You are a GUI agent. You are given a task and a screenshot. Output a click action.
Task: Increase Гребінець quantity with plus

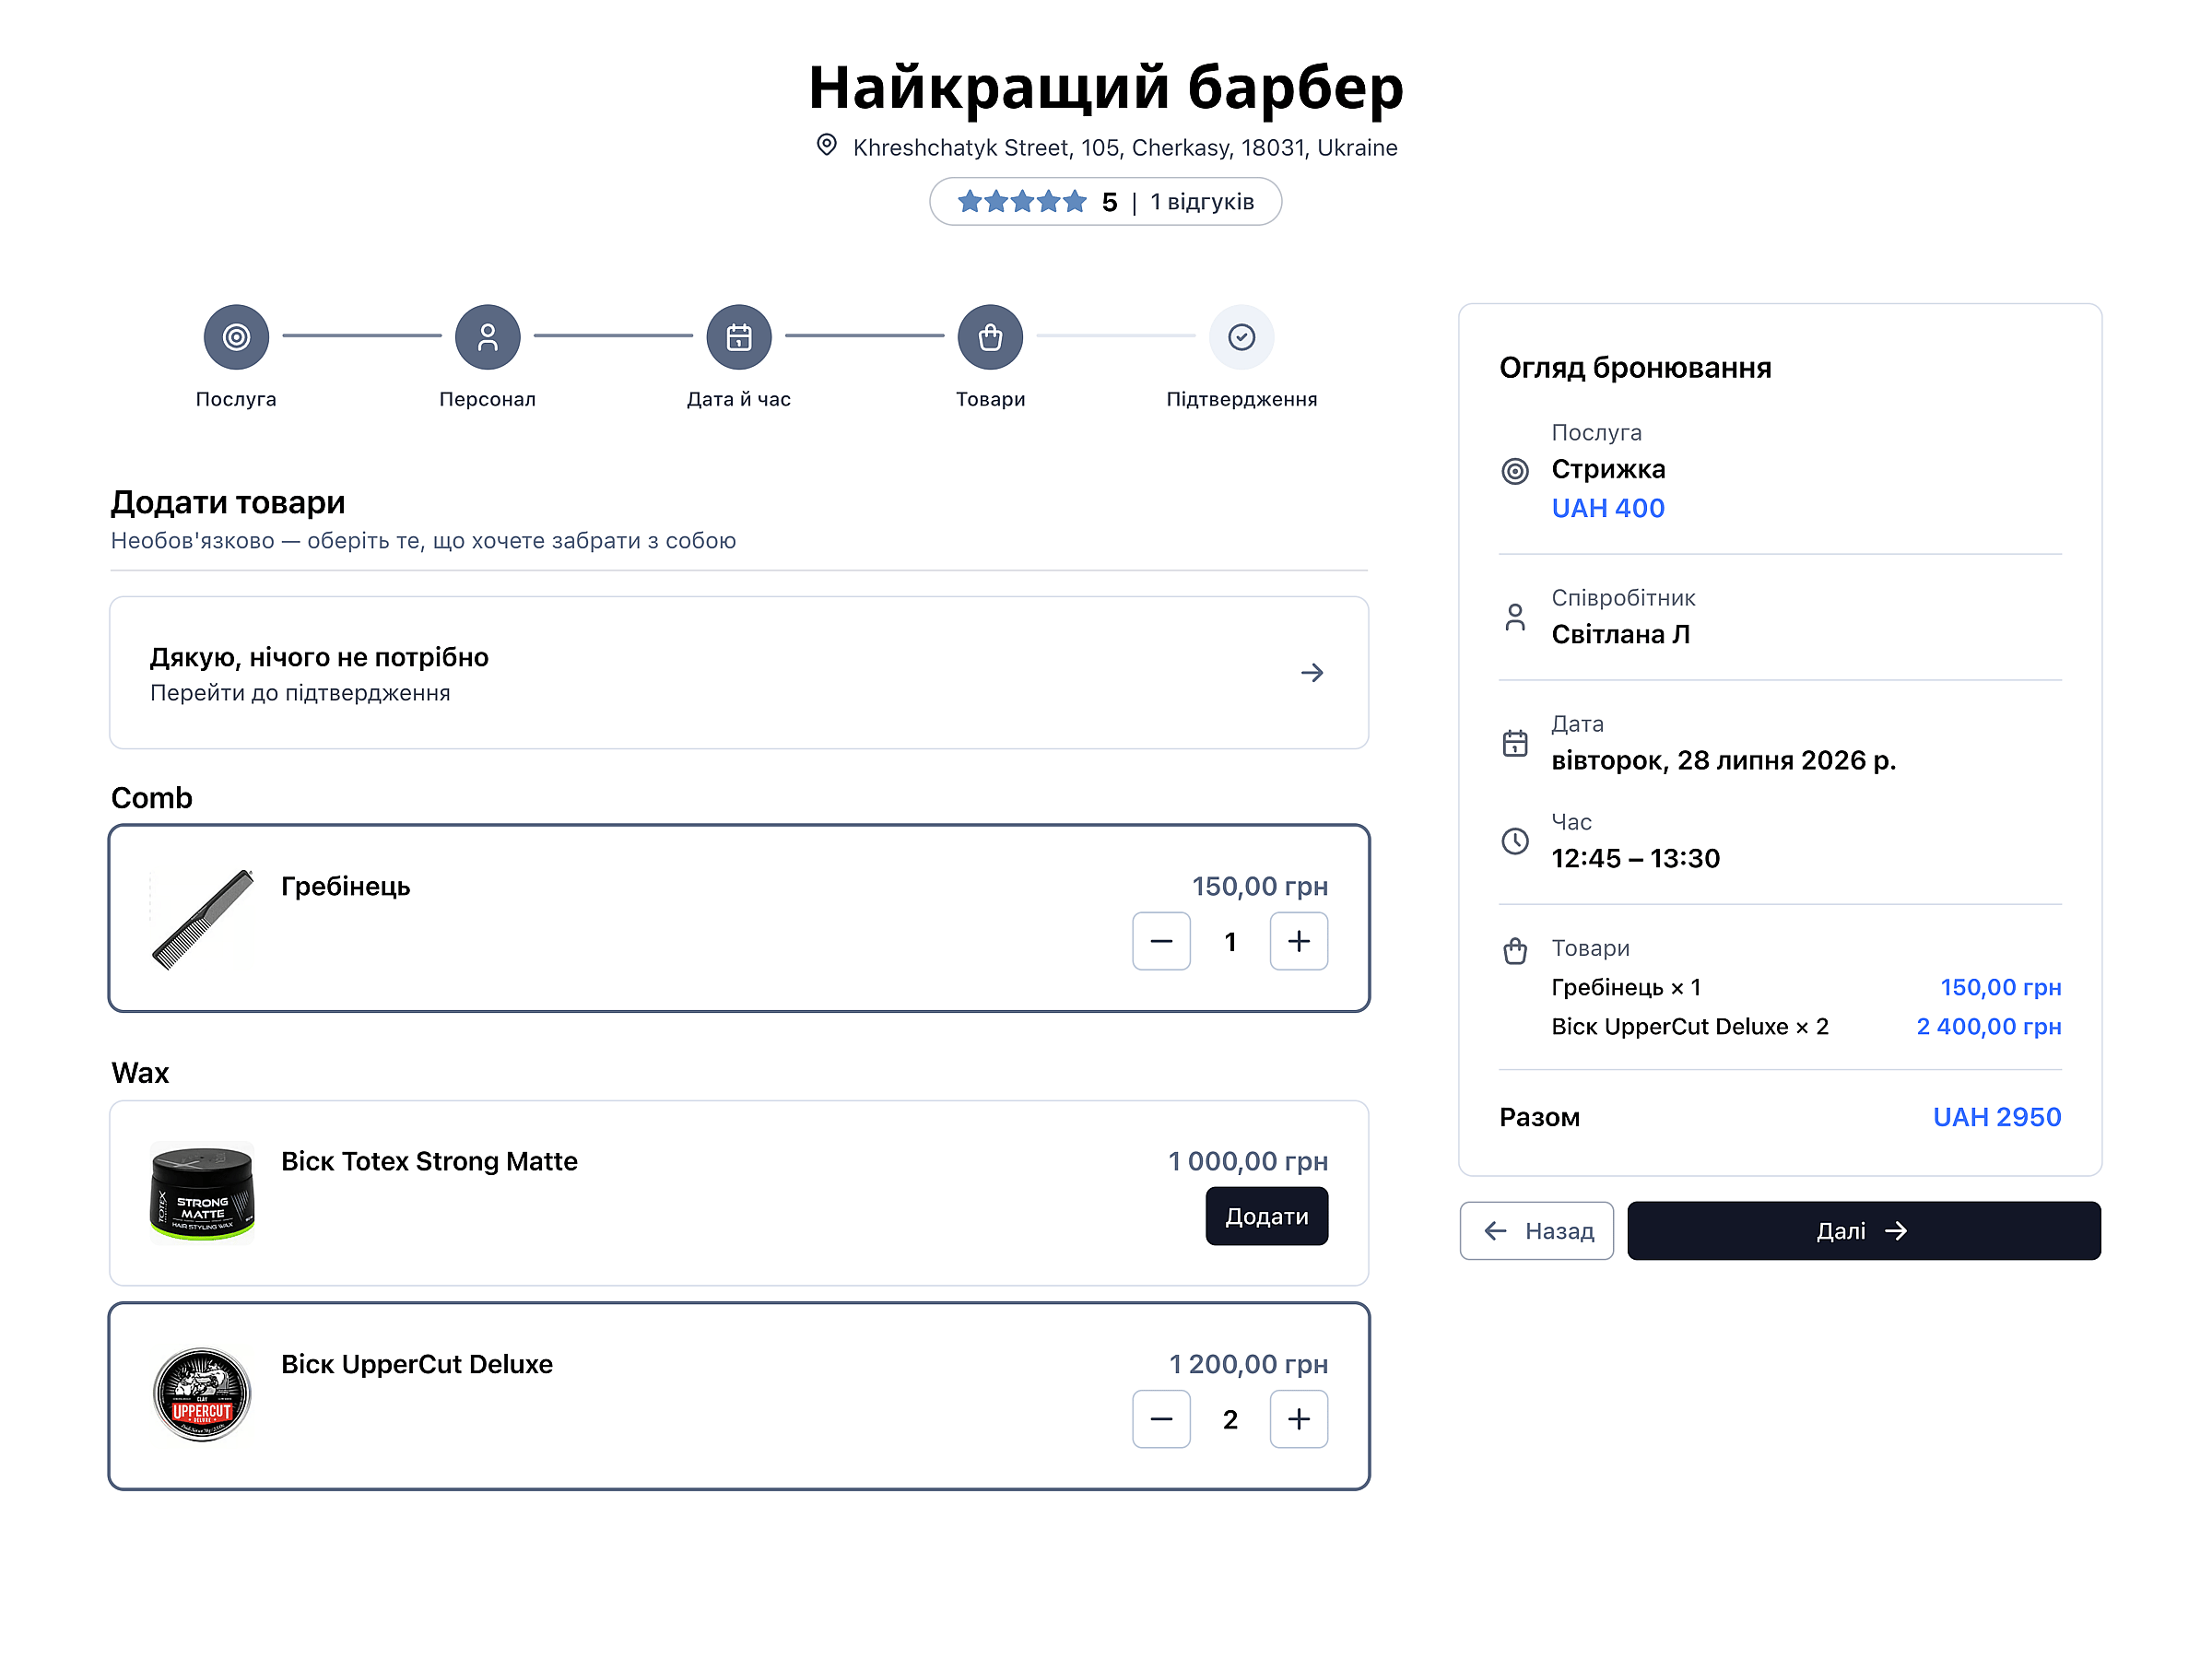[x=1299, y=941]
